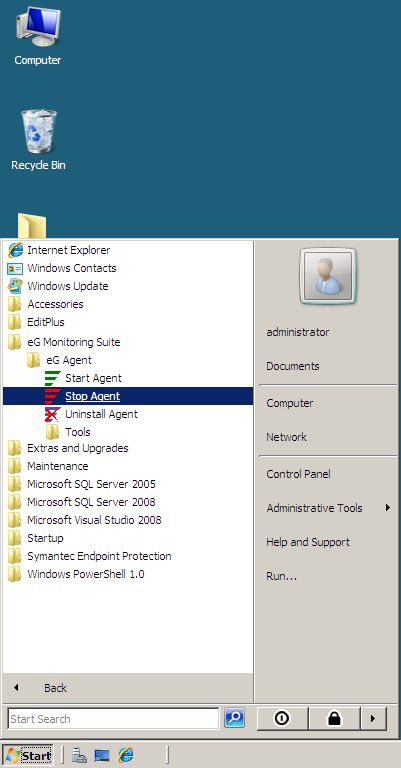
Task: Go Back to the main Start menu
Action: point(127,688)
